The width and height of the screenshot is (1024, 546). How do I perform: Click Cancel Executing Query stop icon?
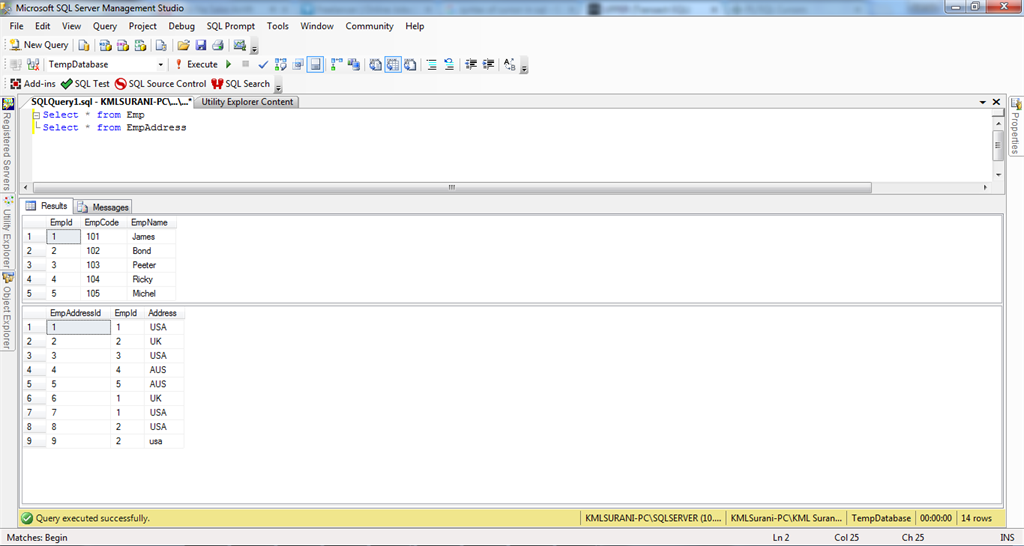246,65
